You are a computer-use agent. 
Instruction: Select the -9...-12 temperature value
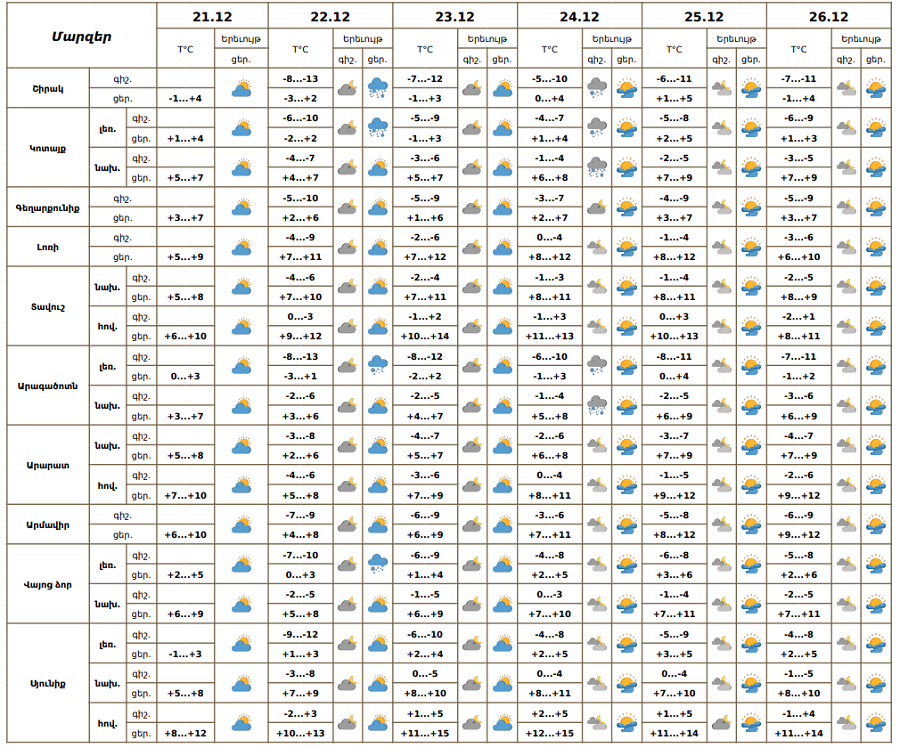300,634
